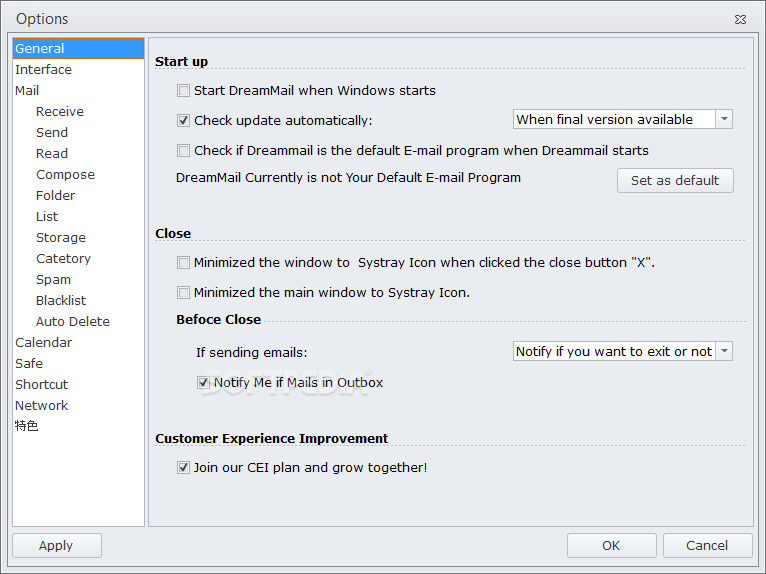
Task: Select Interface in the options list
Action: 43,69
